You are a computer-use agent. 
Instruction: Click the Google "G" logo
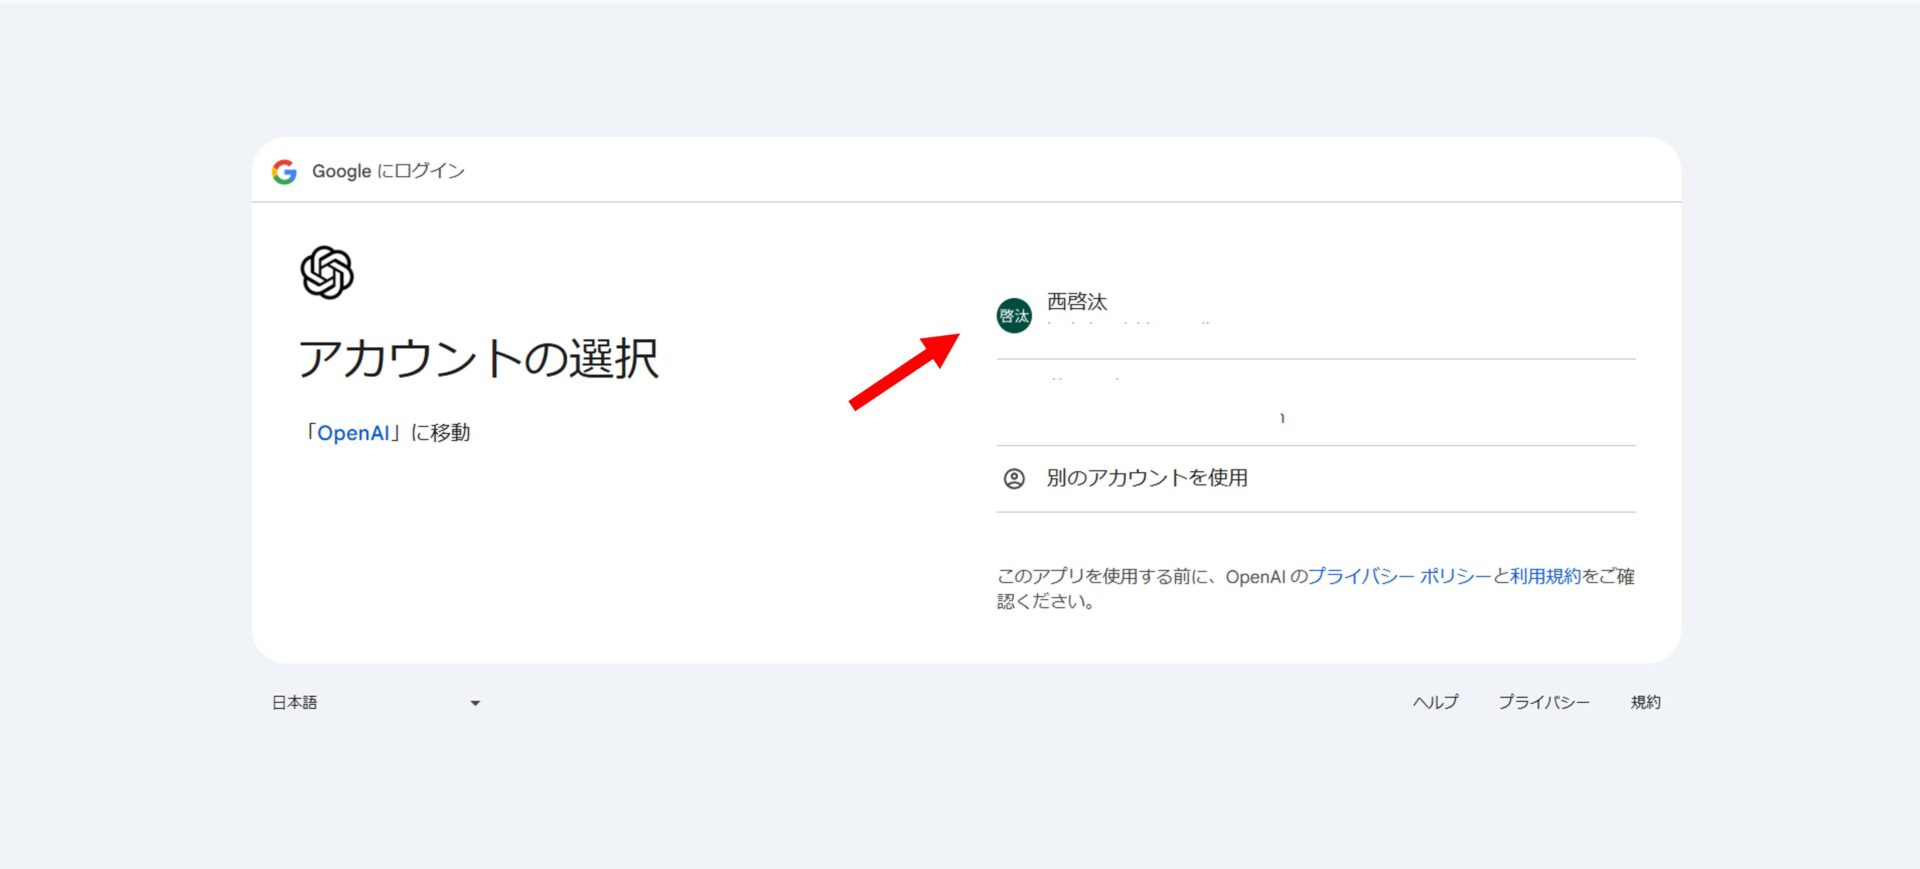[x=284, y=172]
